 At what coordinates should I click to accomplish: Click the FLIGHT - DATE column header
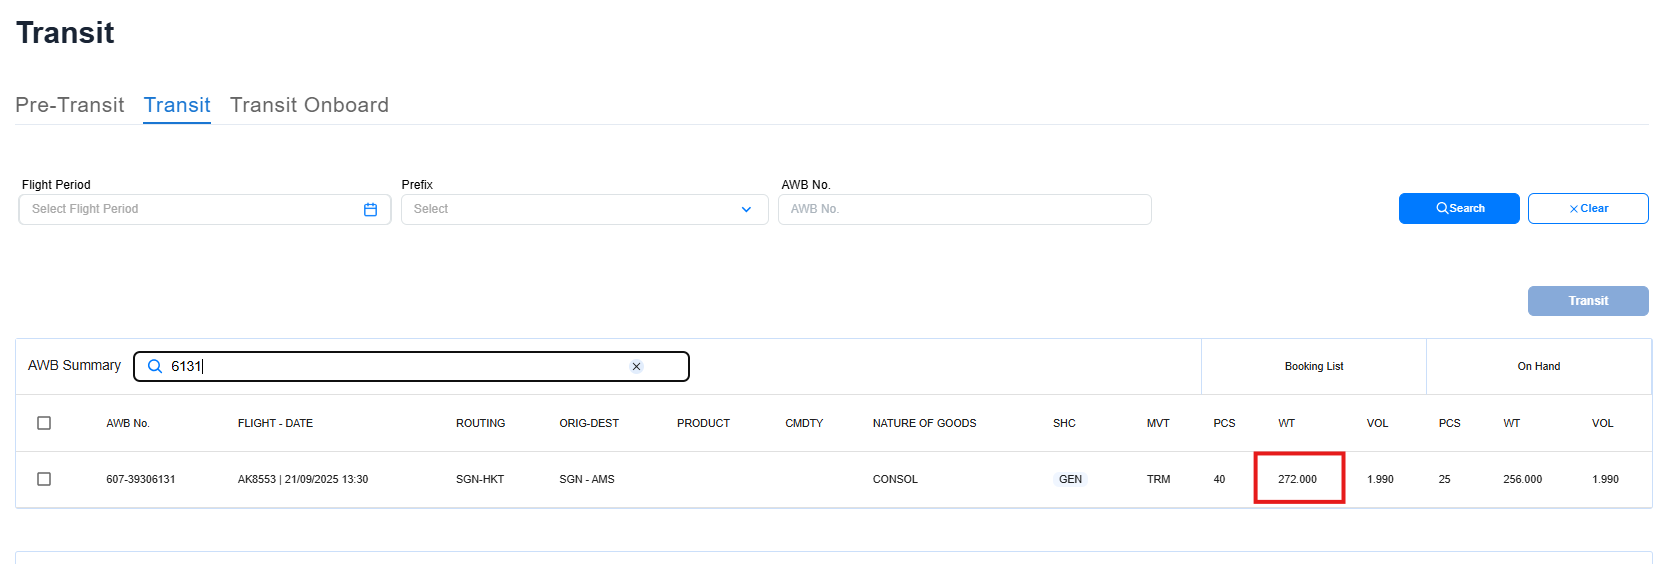tap(275, 423)
